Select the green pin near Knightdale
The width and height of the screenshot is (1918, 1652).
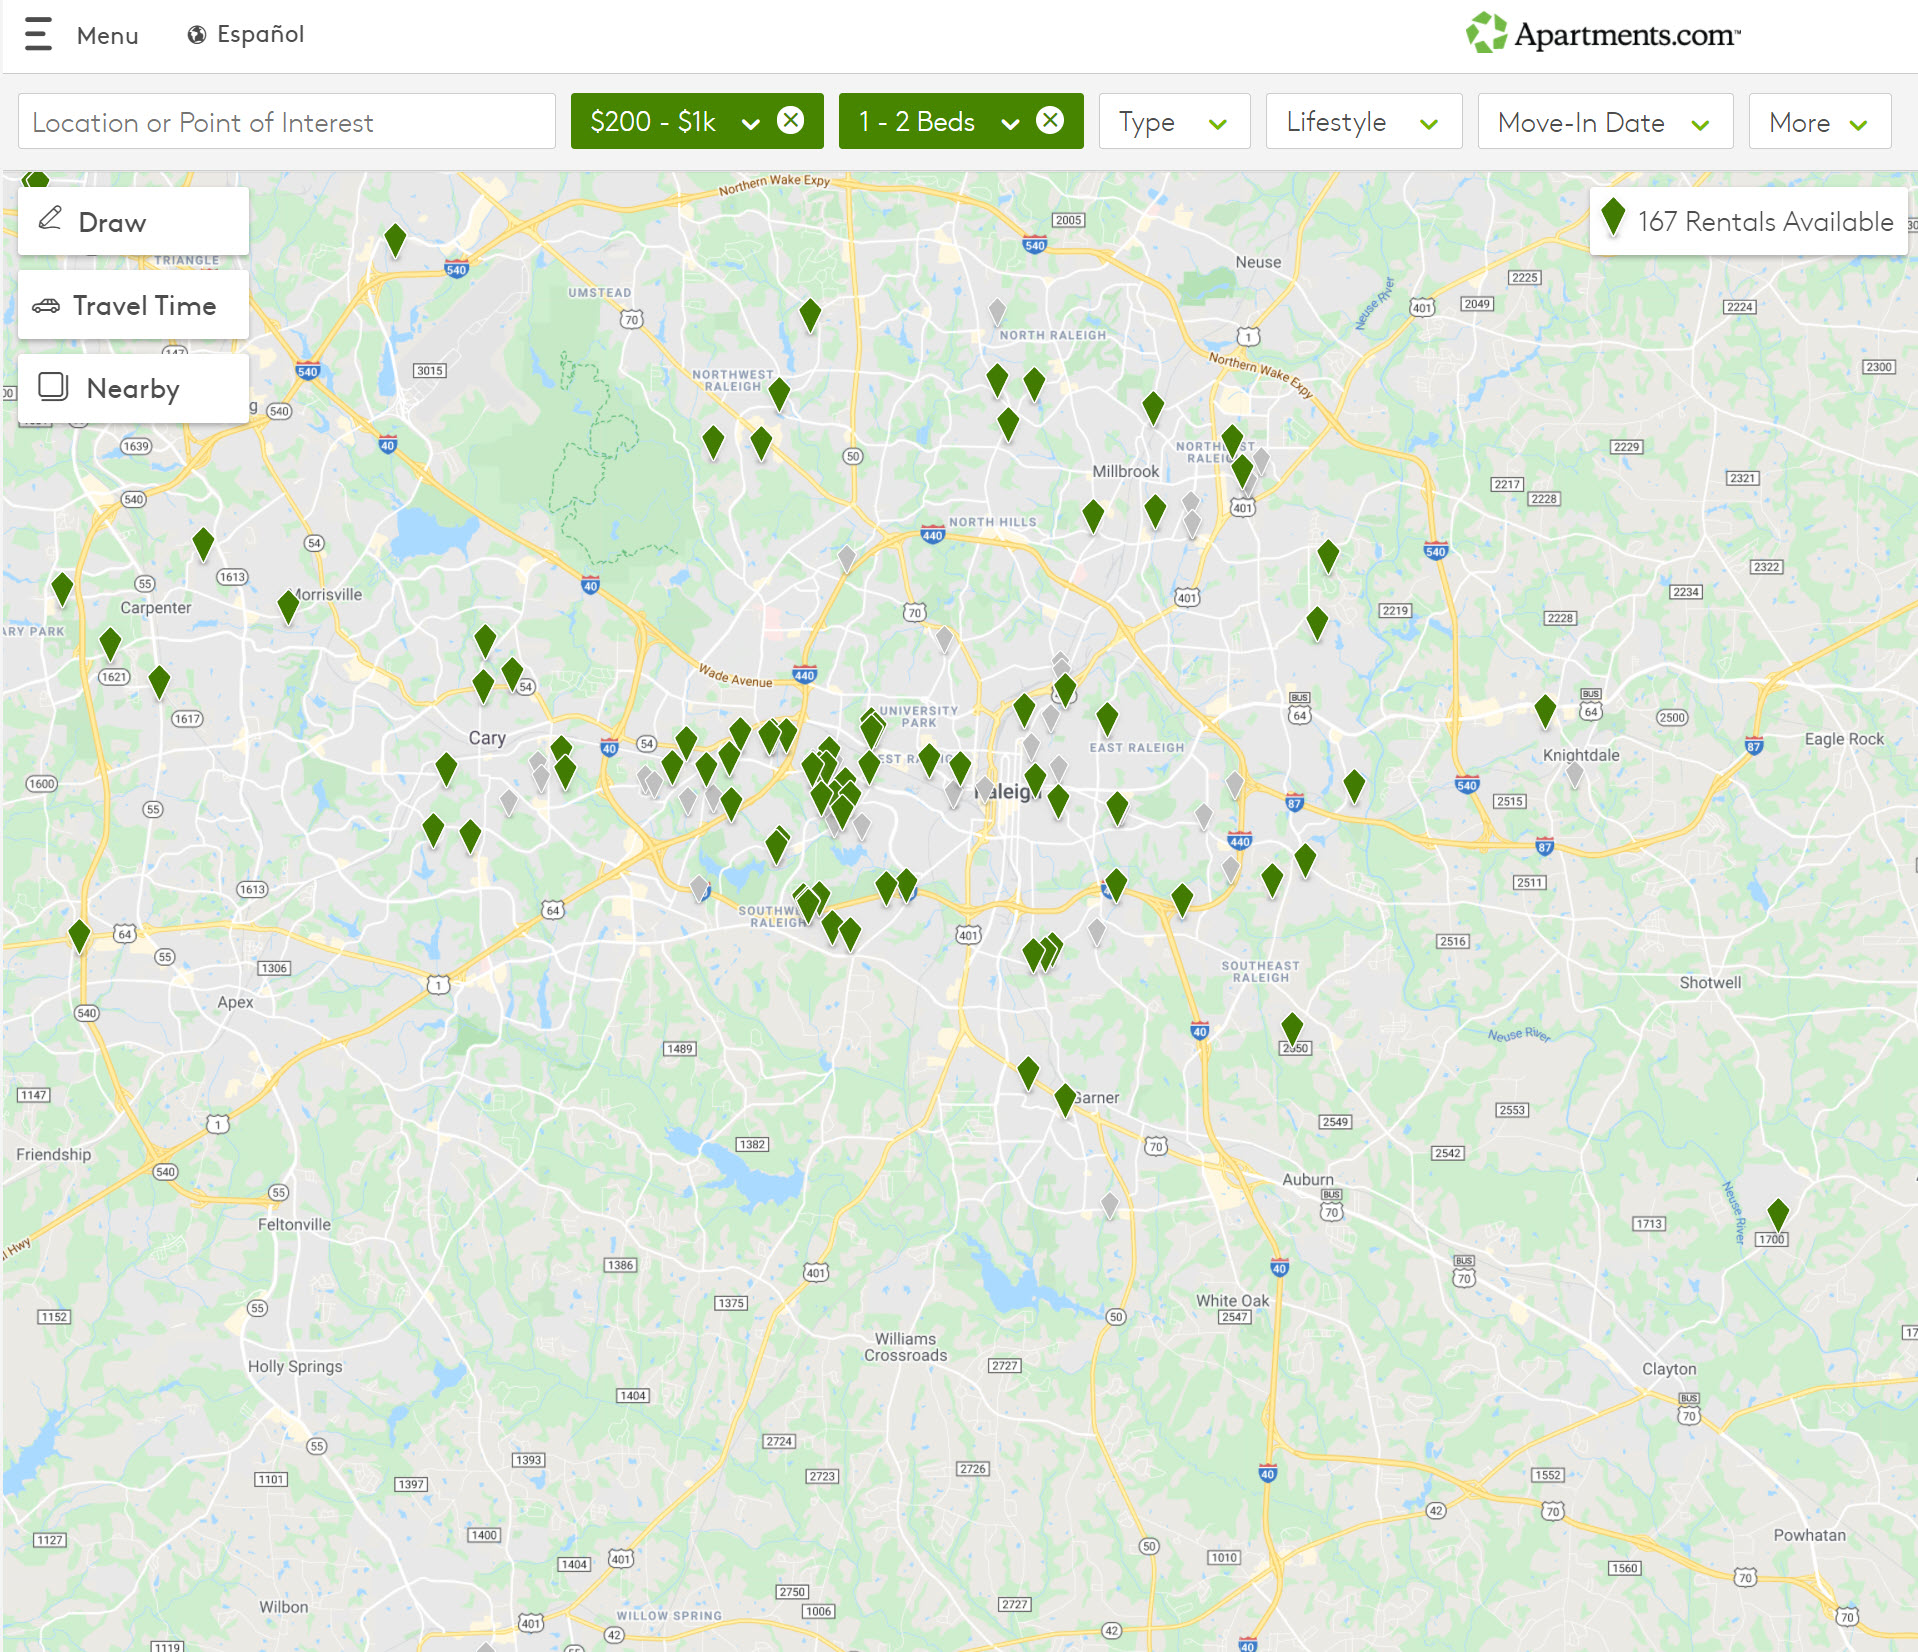(1545, 710)
